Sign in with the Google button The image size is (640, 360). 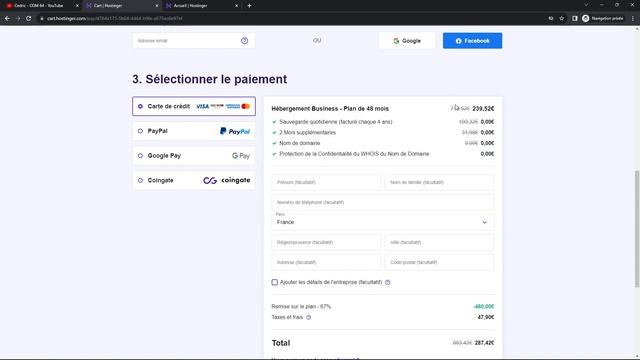point(407,41)
